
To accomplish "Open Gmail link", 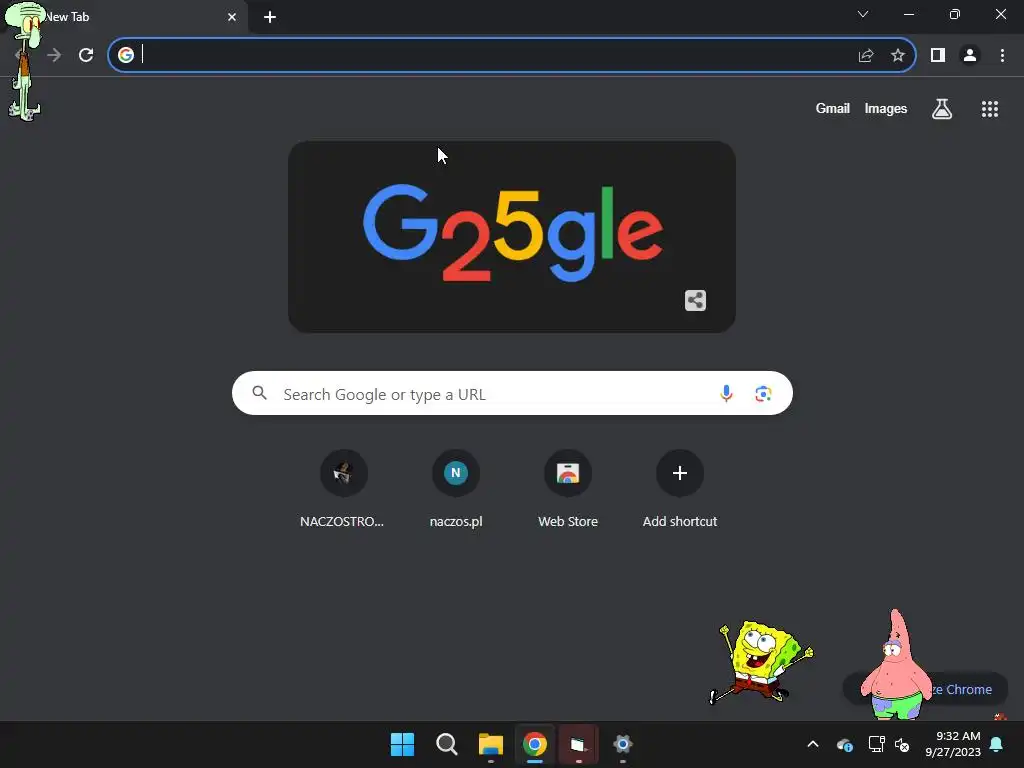I will 833,108.
